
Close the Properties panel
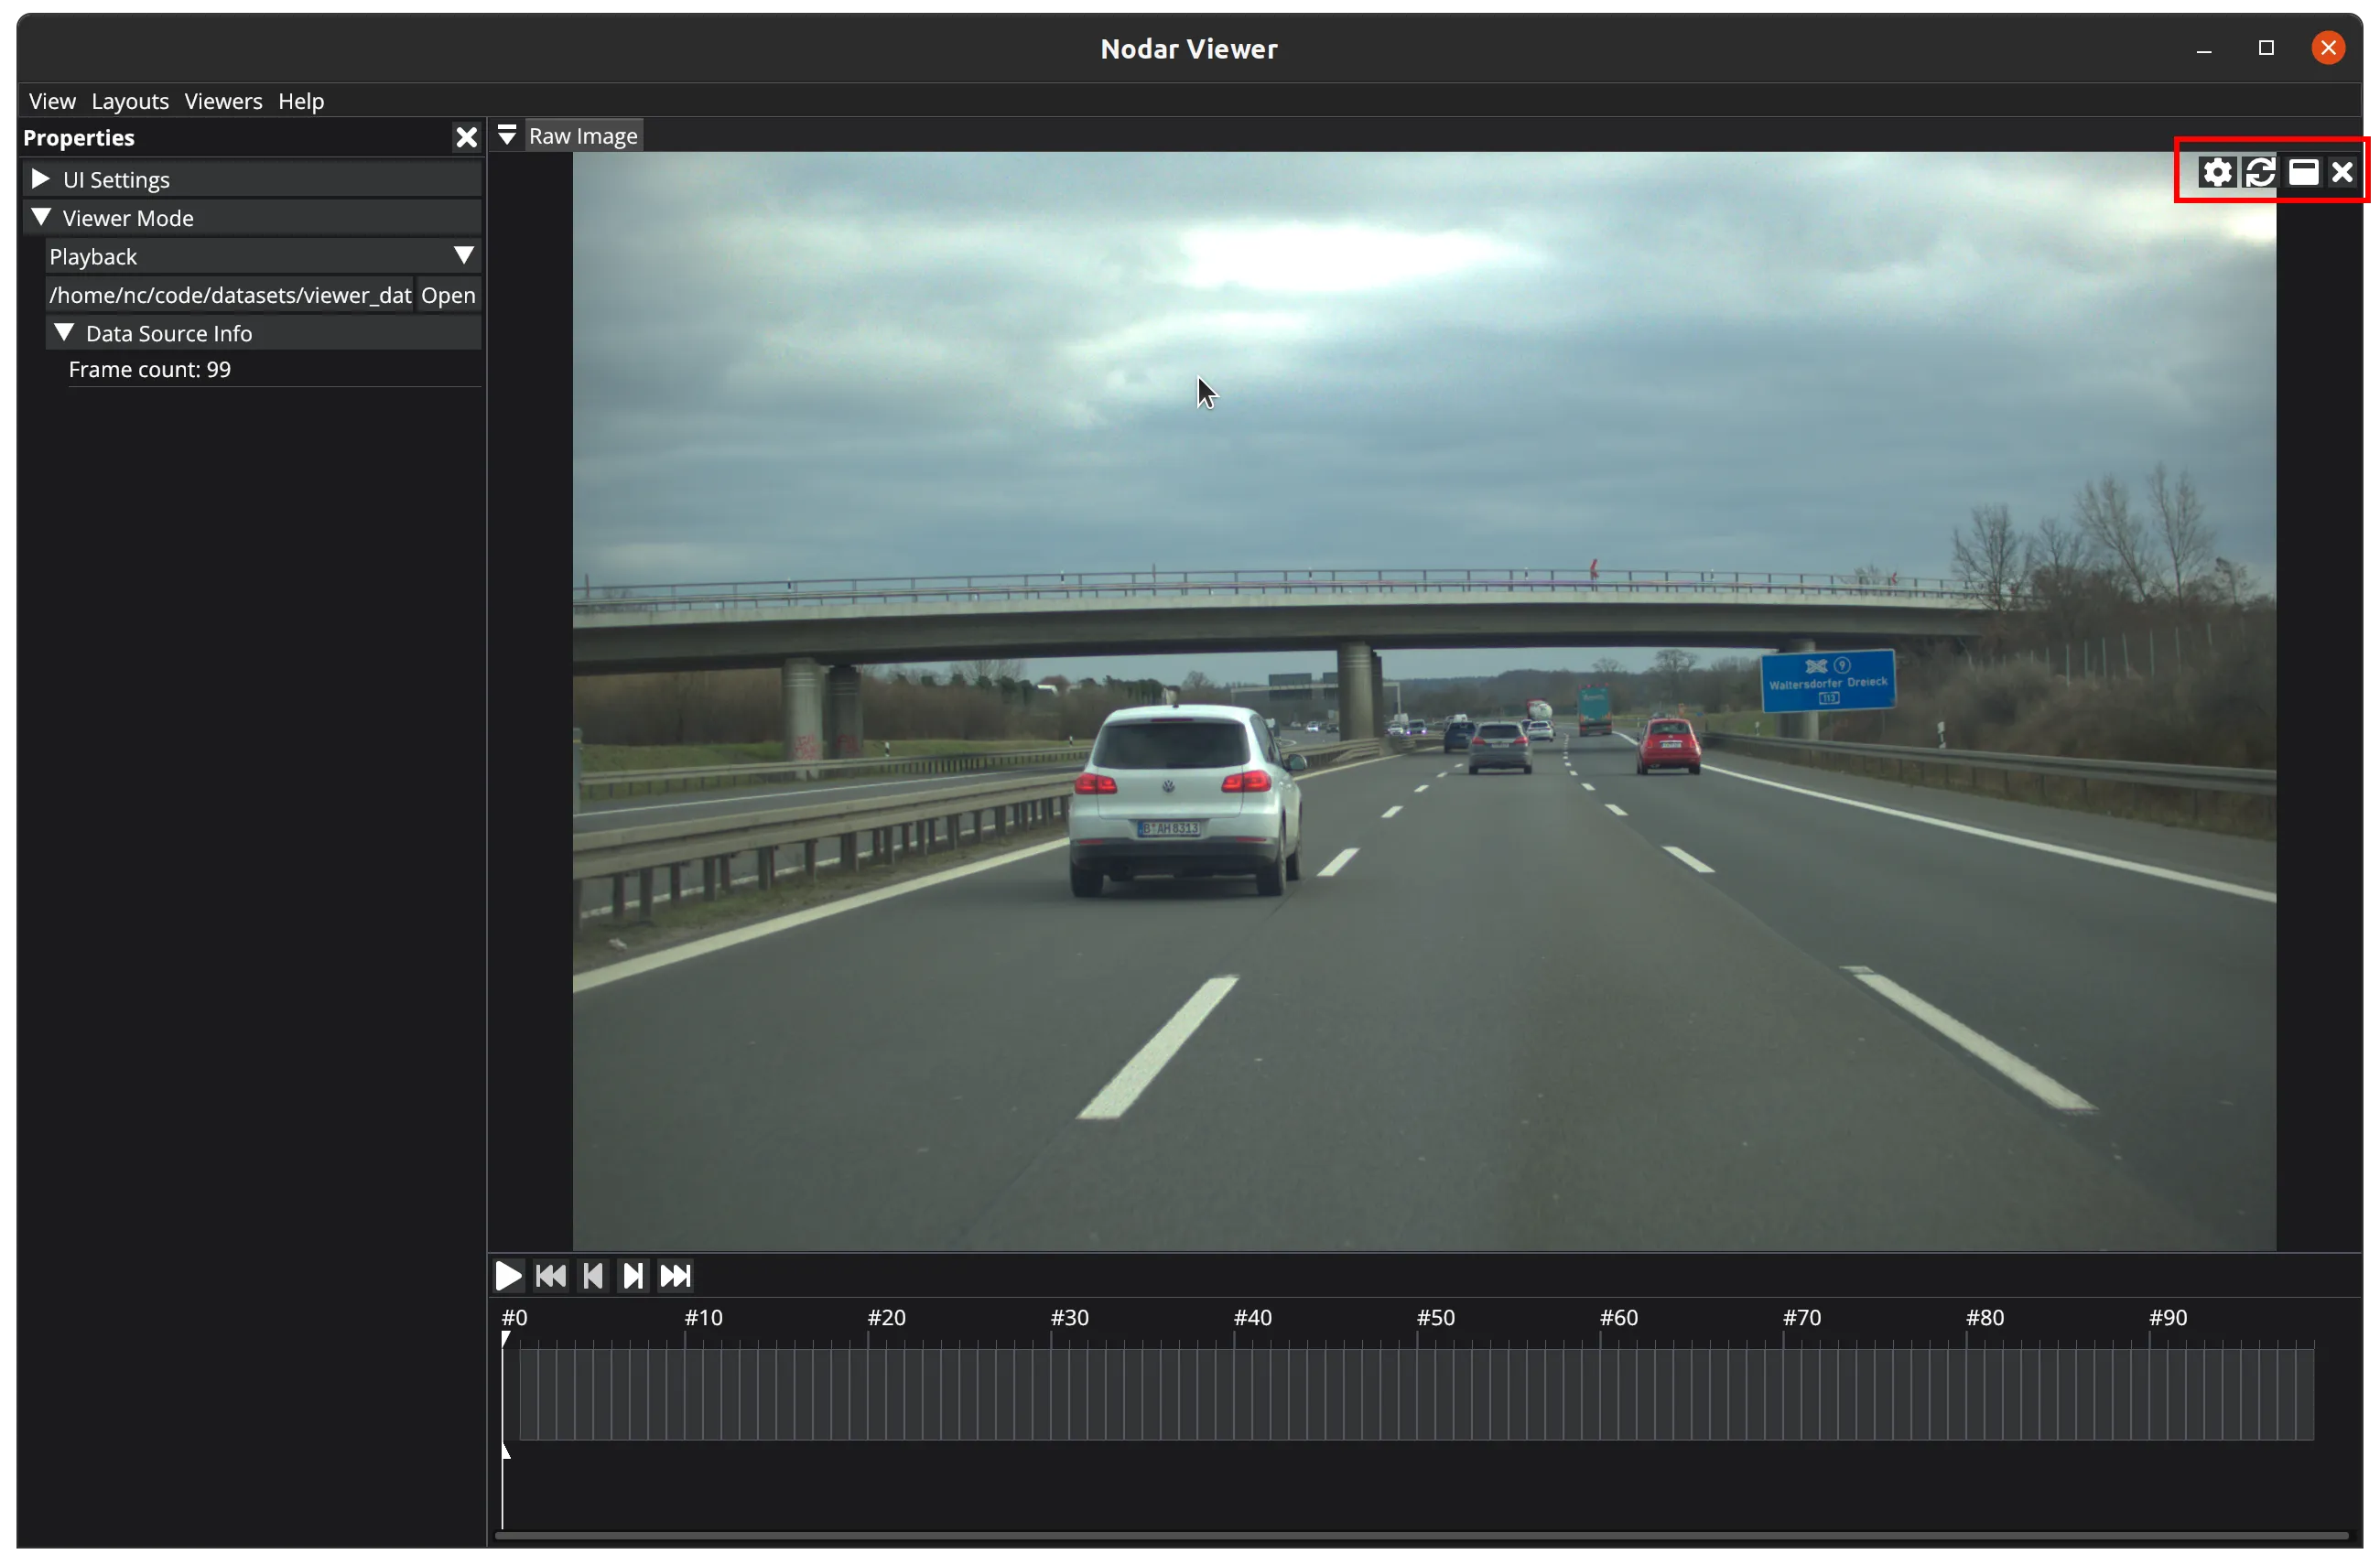(x=466, y=138)
